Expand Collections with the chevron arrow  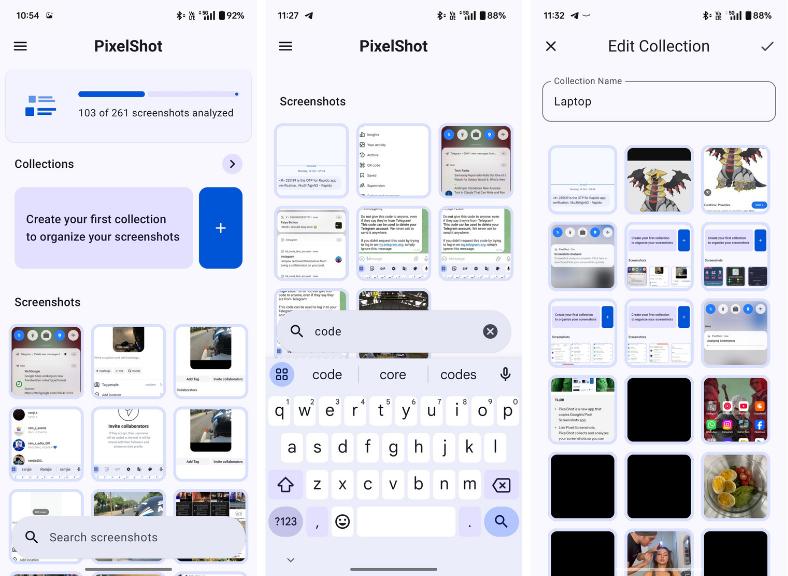232,164
